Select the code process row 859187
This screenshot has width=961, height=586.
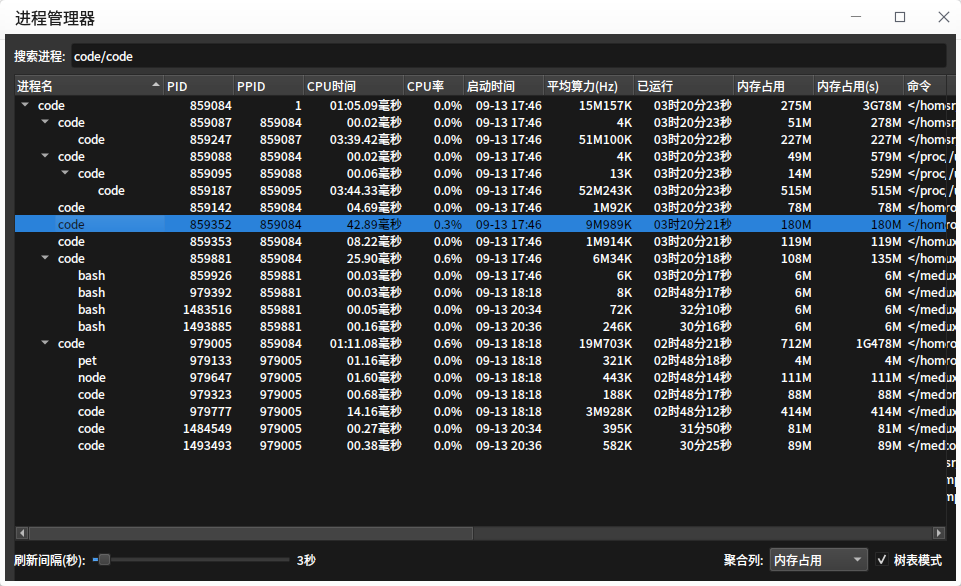[x=480, y=191]
